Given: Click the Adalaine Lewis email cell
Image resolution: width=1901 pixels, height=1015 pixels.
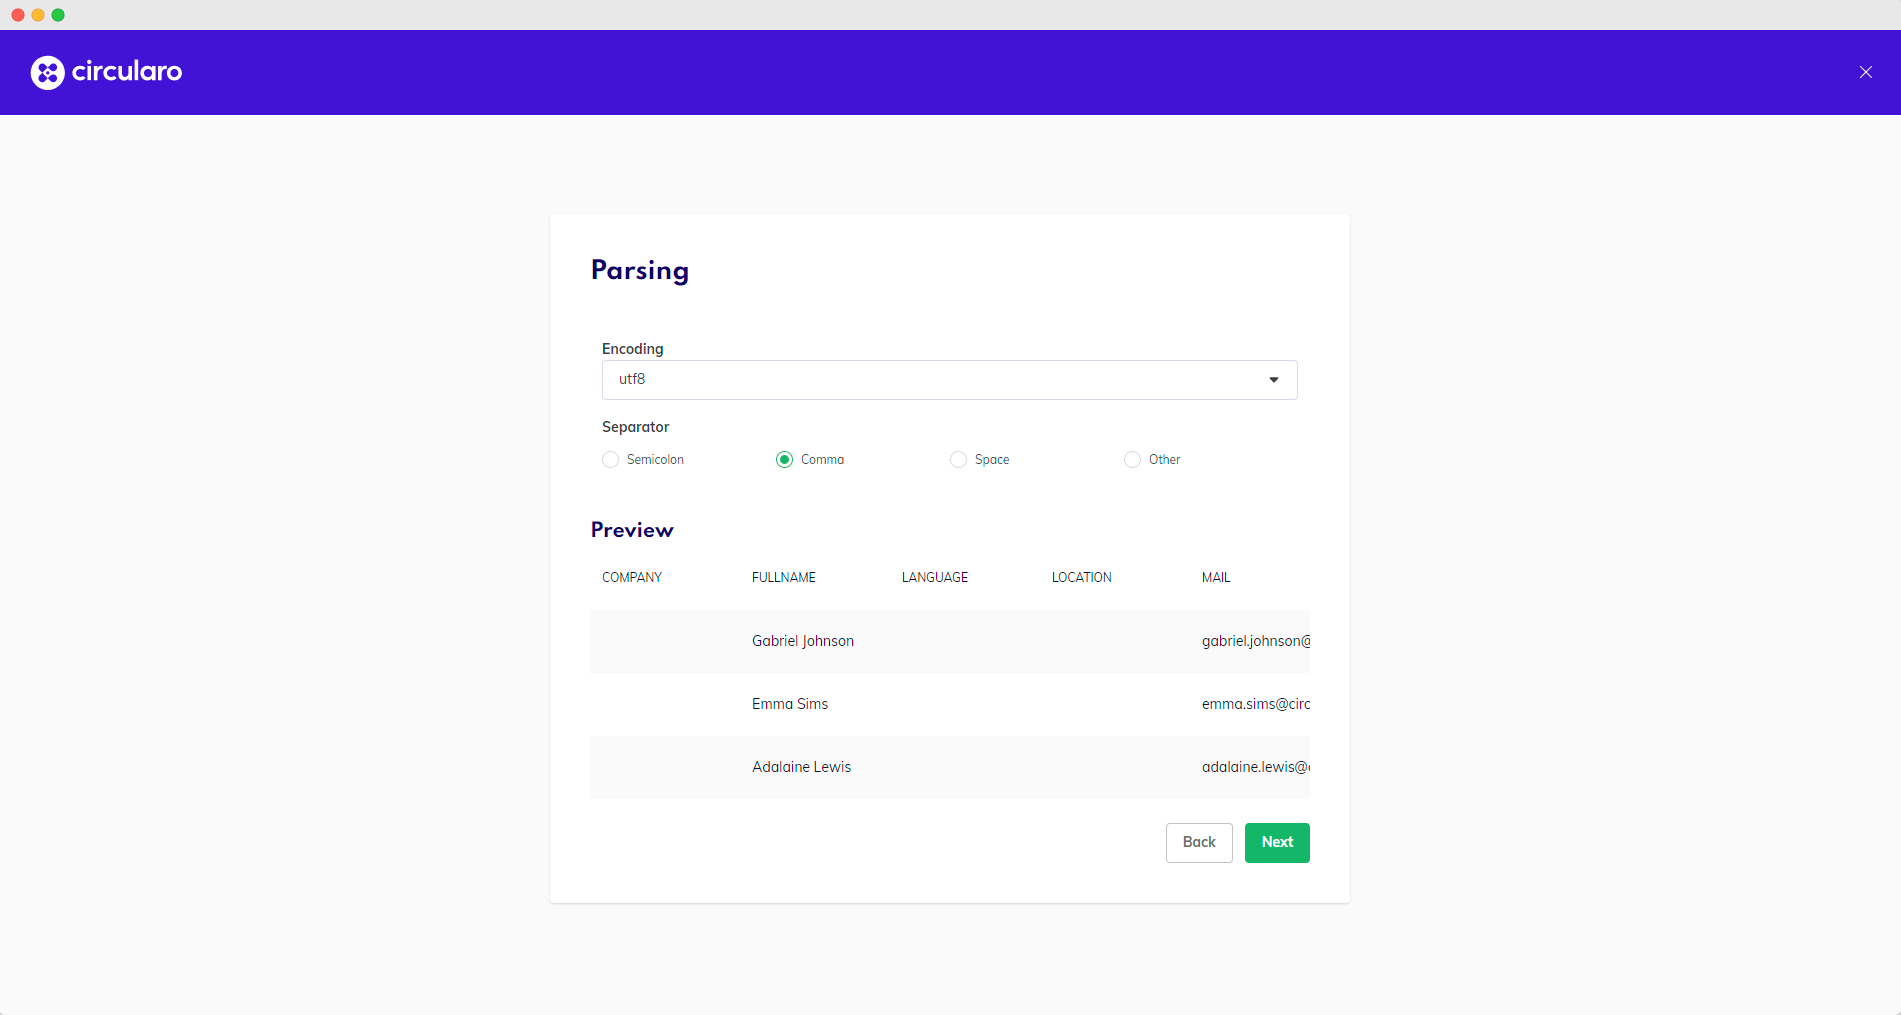Looking at the screenshot, I should click(1255, 767).
